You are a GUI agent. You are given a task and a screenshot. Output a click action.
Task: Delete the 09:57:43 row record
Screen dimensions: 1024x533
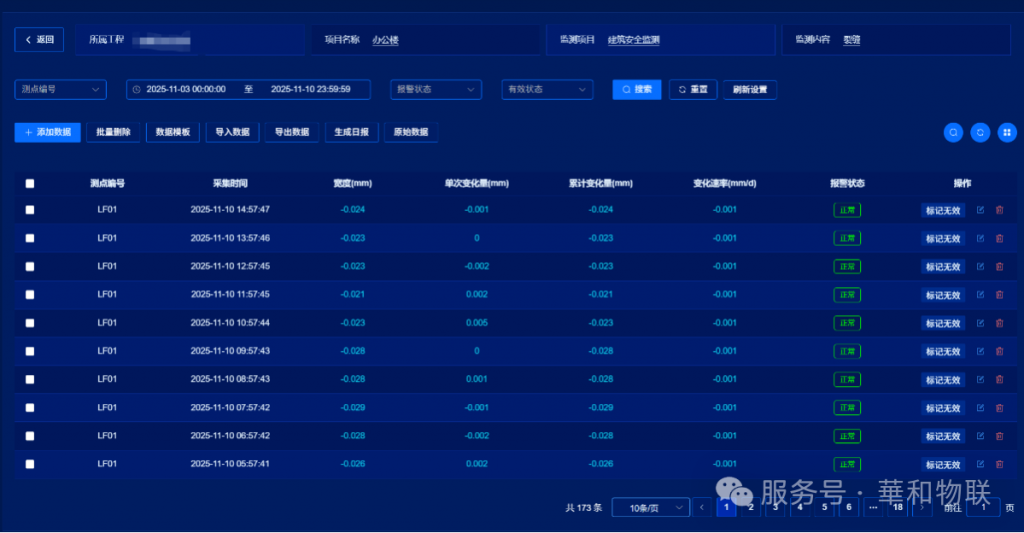click(x=999, y=351)
